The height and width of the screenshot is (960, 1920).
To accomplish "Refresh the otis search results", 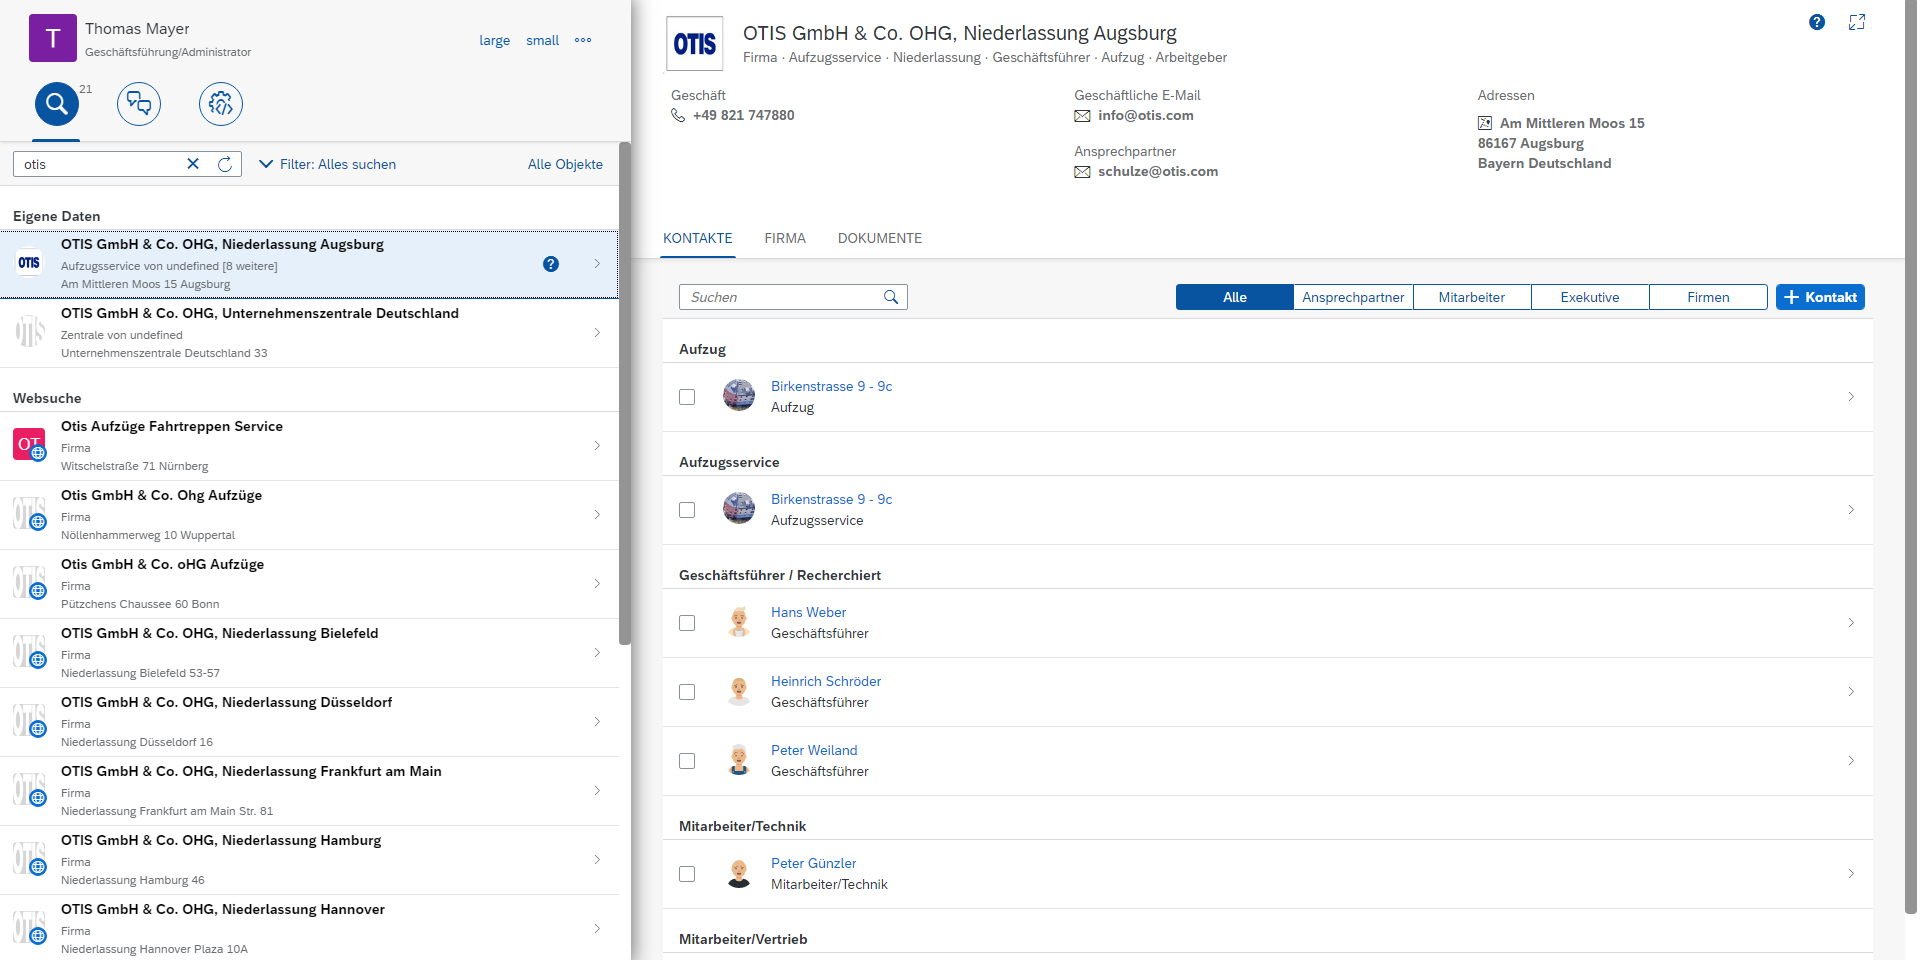I will (225, 164).
